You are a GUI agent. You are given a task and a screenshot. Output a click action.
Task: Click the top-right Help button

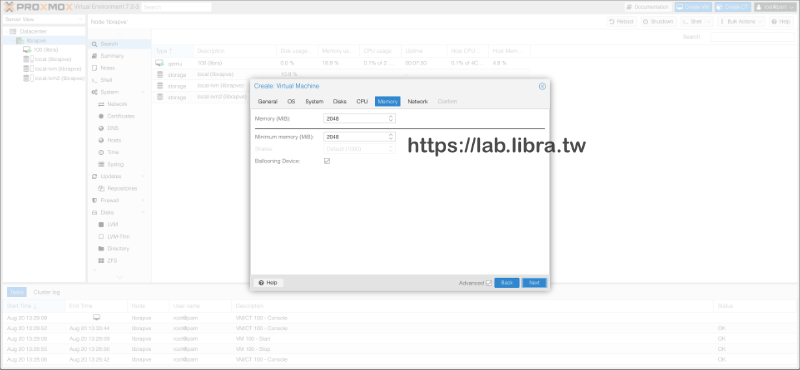[x=781, y=22]
